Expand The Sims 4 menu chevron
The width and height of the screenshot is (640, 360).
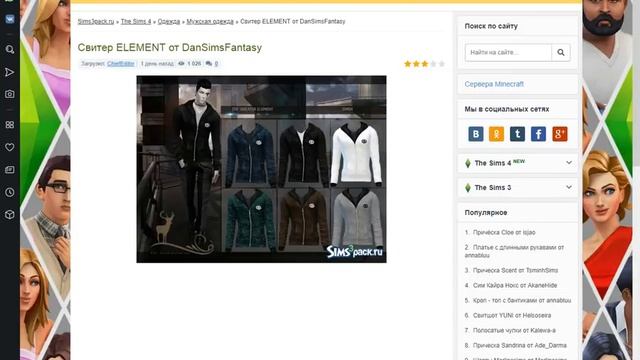pos(569,162)
